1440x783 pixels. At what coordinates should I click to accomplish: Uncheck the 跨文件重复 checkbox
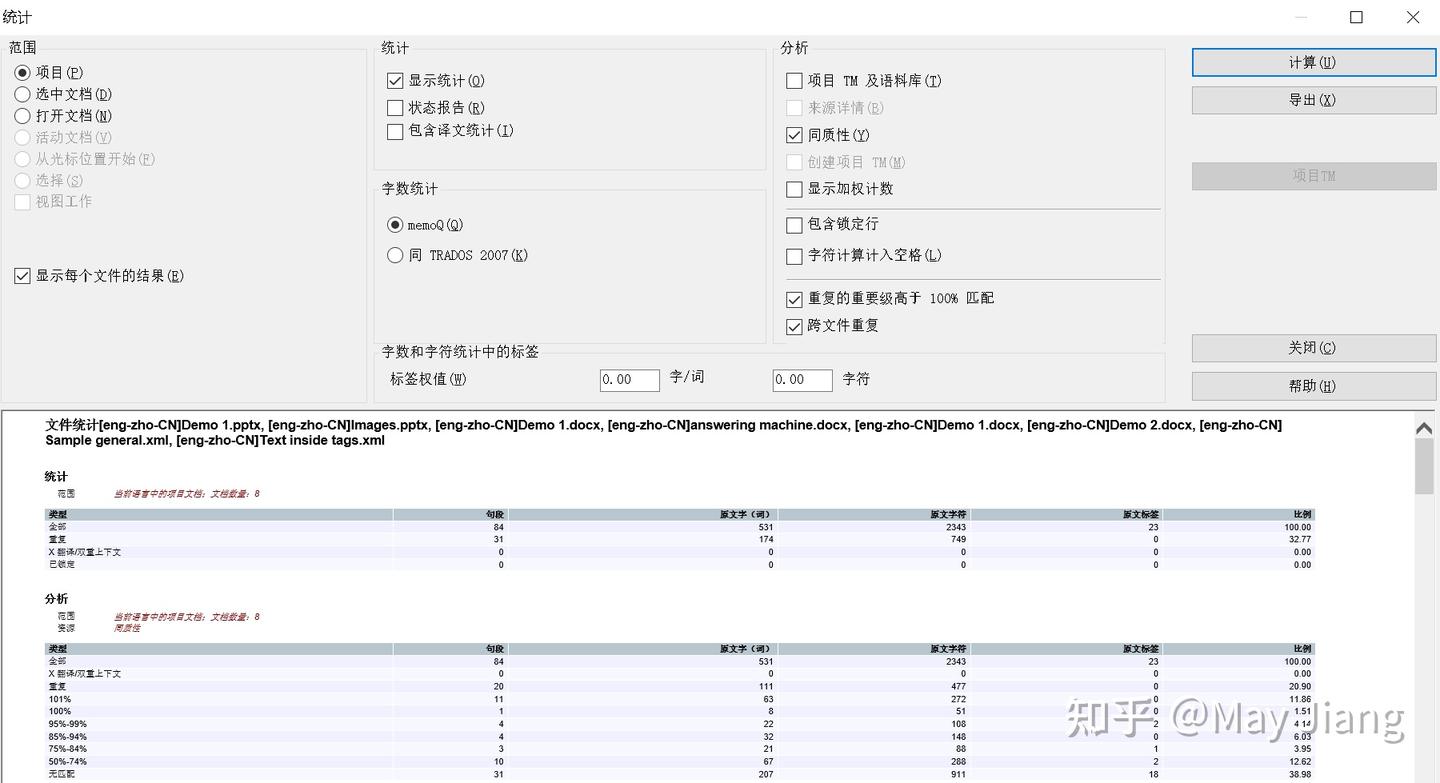[x=795, y=326]
